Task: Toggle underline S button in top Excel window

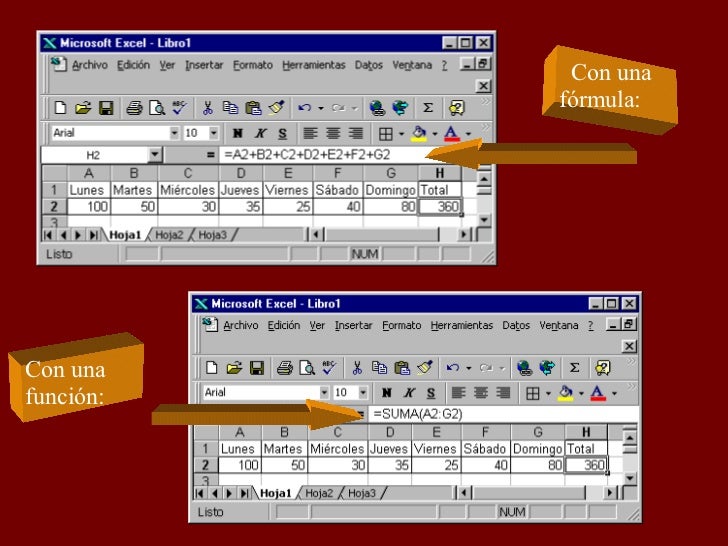Action: (x=282, y=134)
